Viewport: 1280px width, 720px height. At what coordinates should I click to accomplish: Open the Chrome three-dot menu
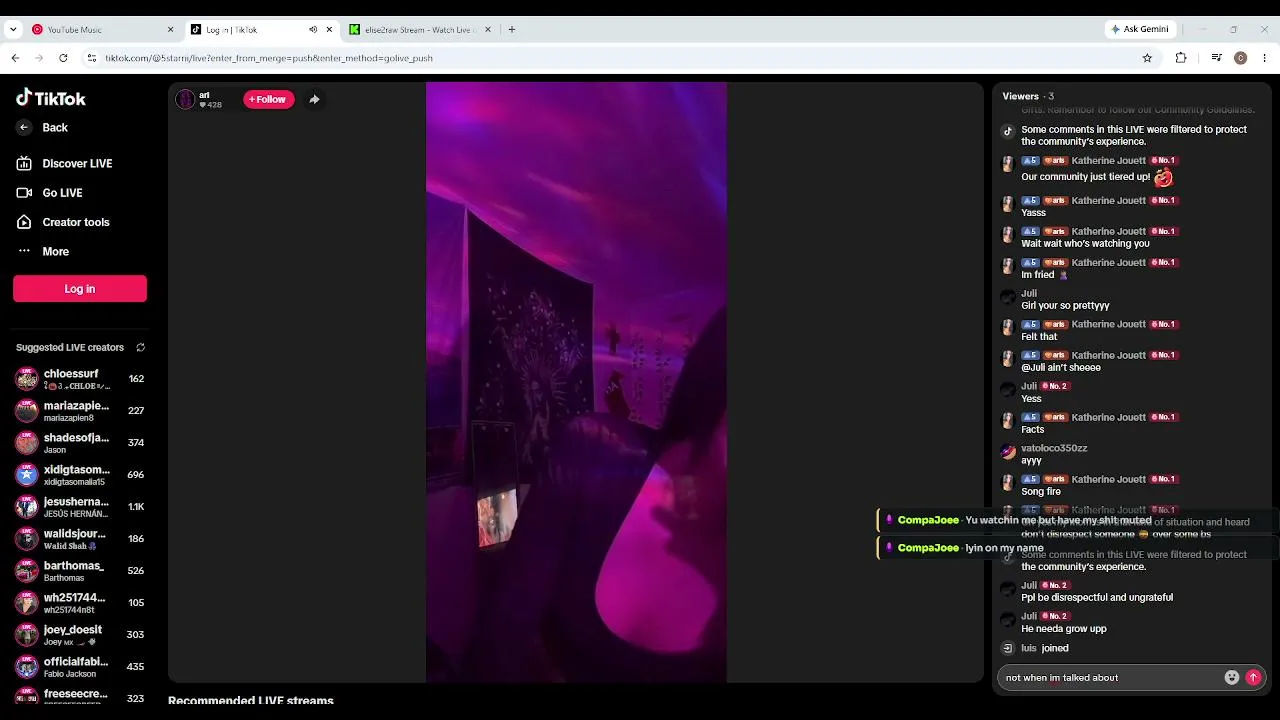coord(1265,58)
